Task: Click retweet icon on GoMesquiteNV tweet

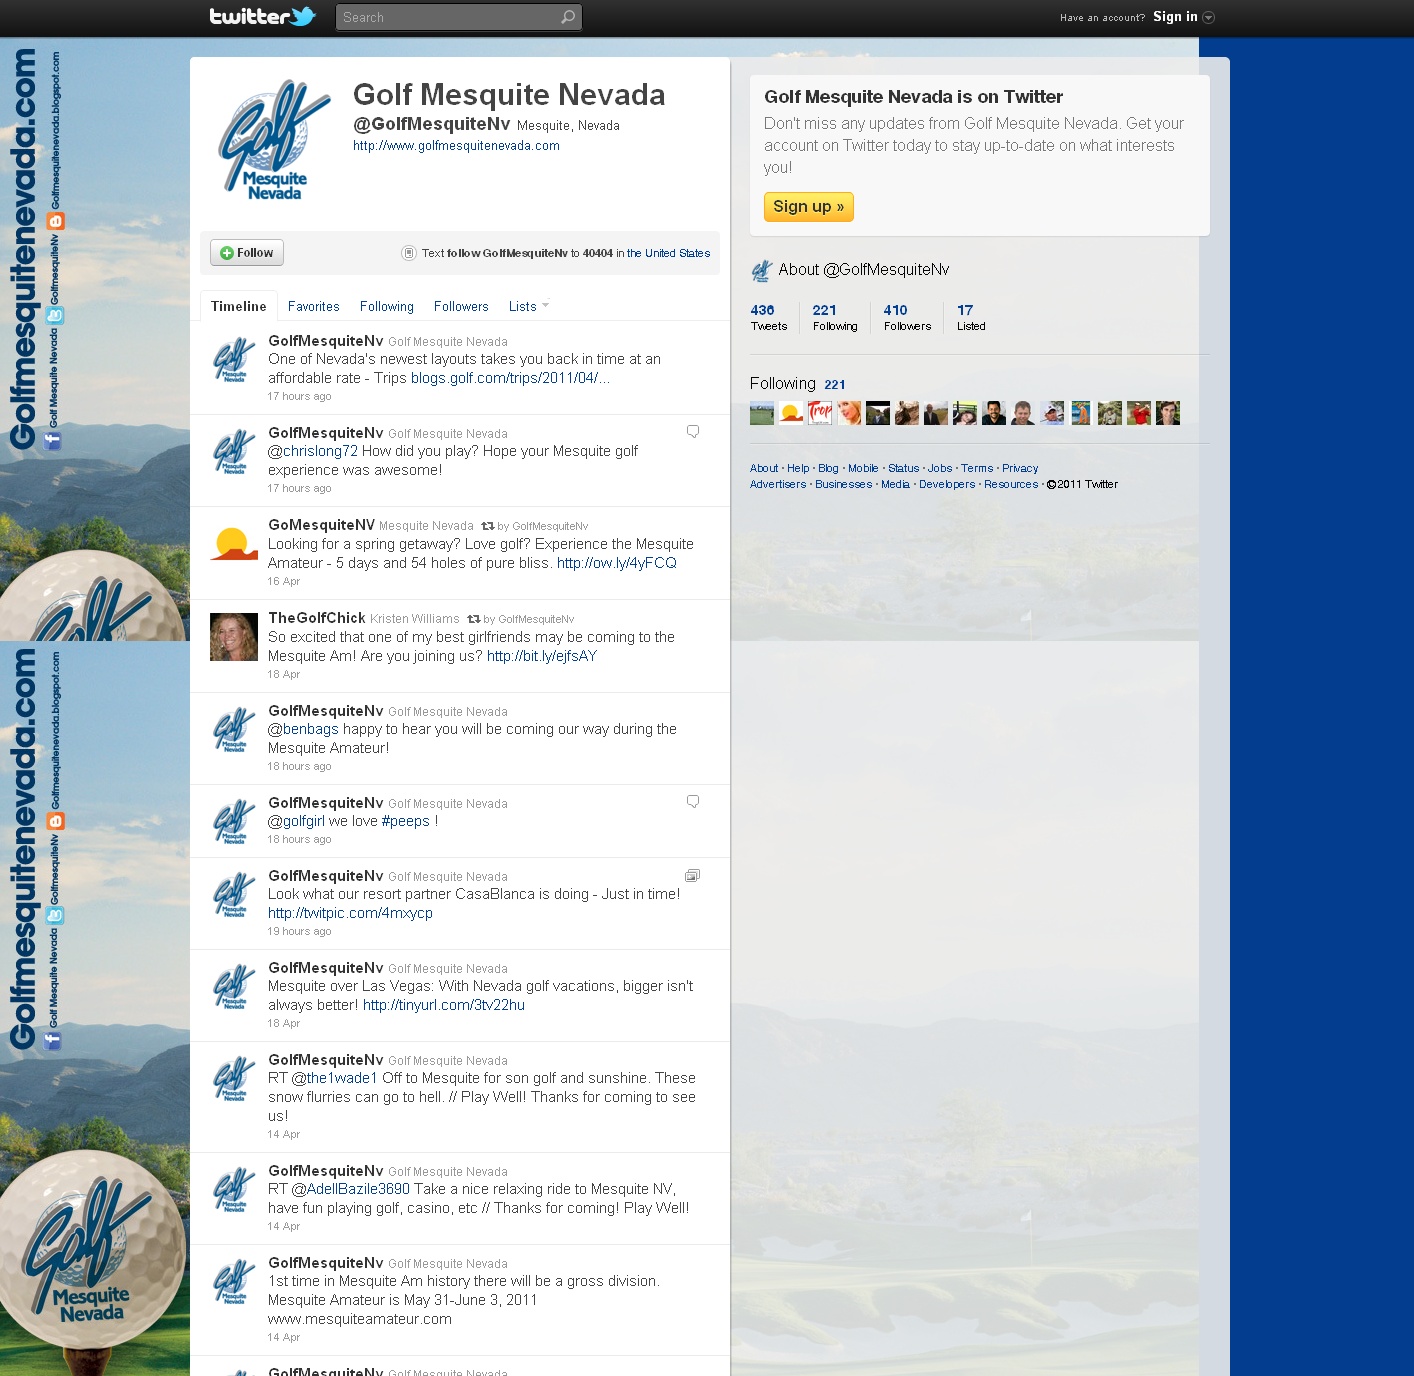Action: [x=487, y=526]
